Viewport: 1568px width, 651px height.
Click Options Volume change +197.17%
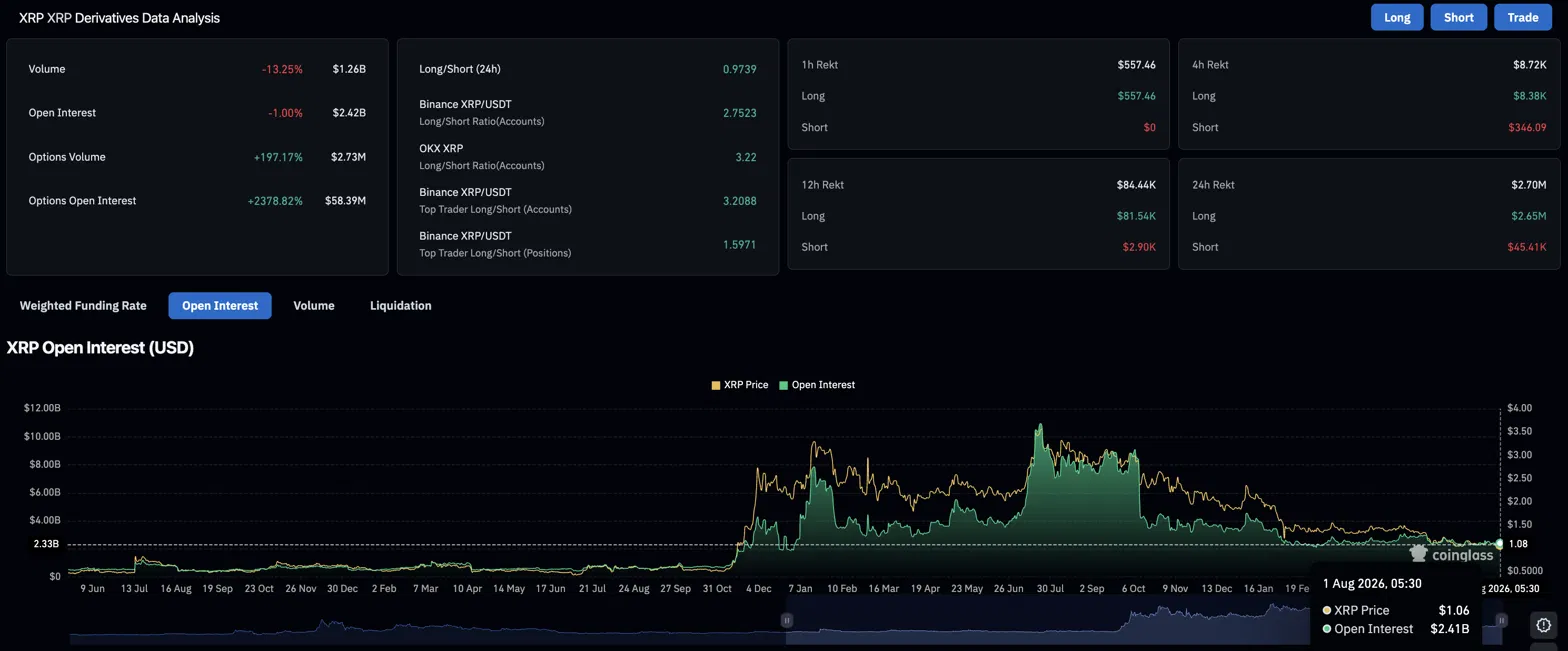point(278,157)
